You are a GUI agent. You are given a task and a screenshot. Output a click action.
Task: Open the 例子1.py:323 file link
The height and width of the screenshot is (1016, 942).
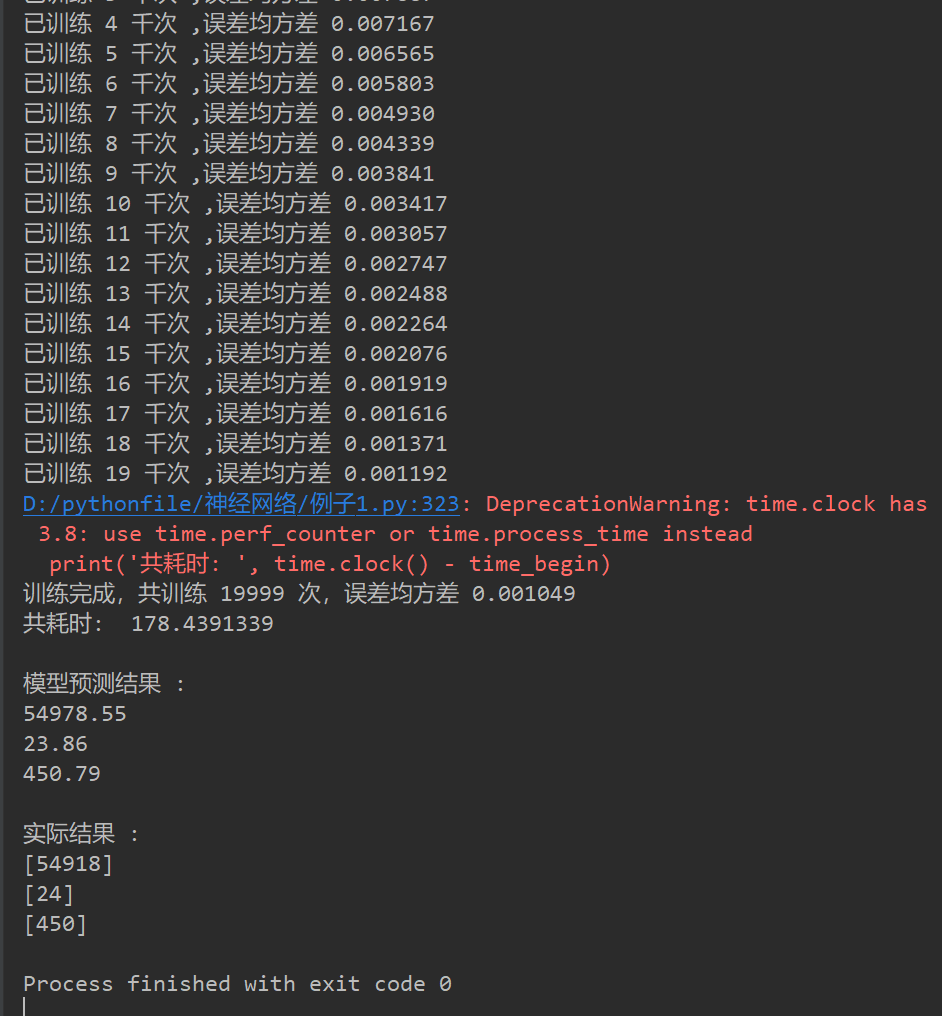pyautogui.click(x=241, y=504)
